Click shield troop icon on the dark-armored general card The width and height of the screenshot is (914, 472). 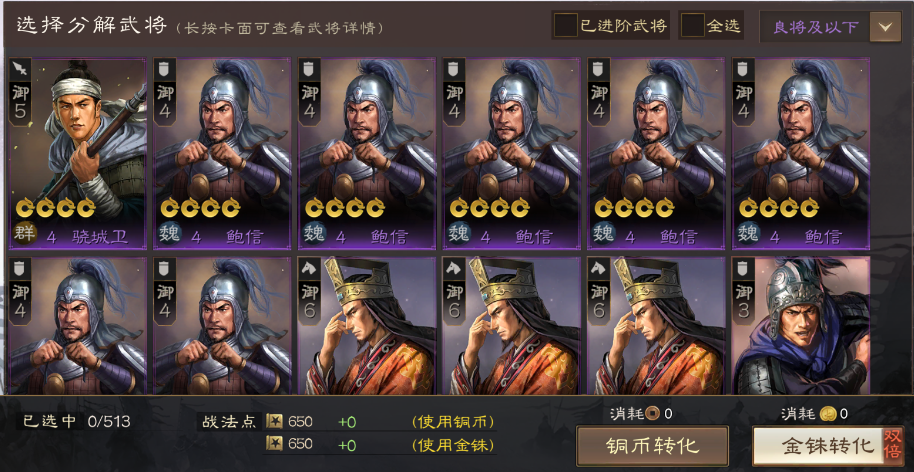click(x=743, y=269)
